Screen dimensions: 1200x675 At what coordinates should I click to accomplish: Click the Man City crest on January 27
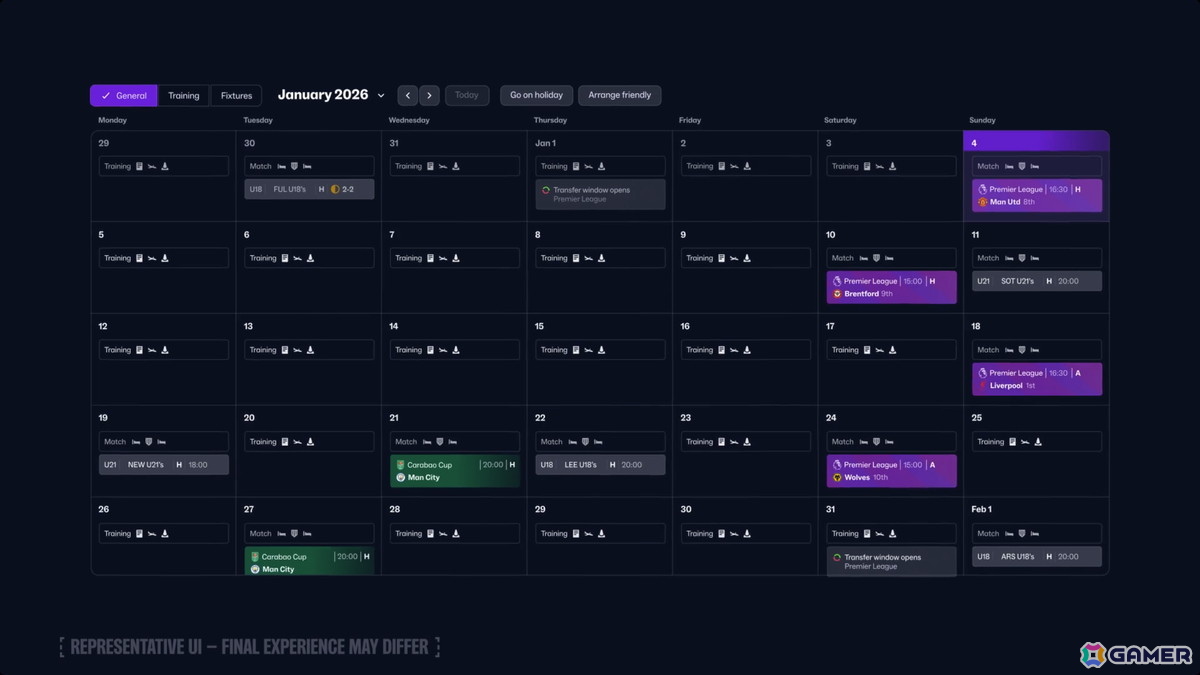pyautogui.click(x=255, y=569)
